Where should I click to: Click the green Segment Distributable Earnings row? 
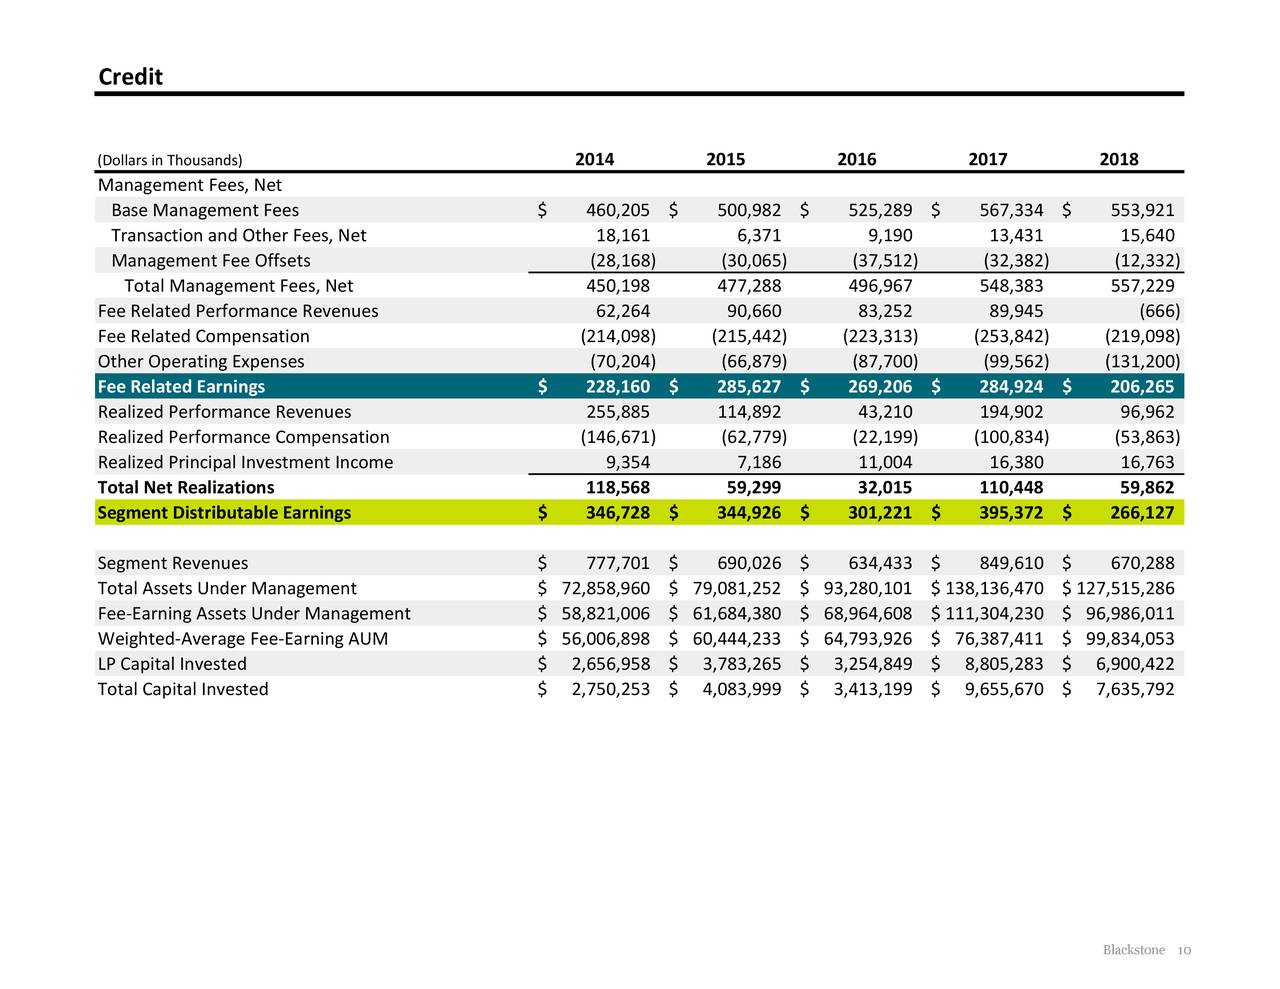pos(223,512)
